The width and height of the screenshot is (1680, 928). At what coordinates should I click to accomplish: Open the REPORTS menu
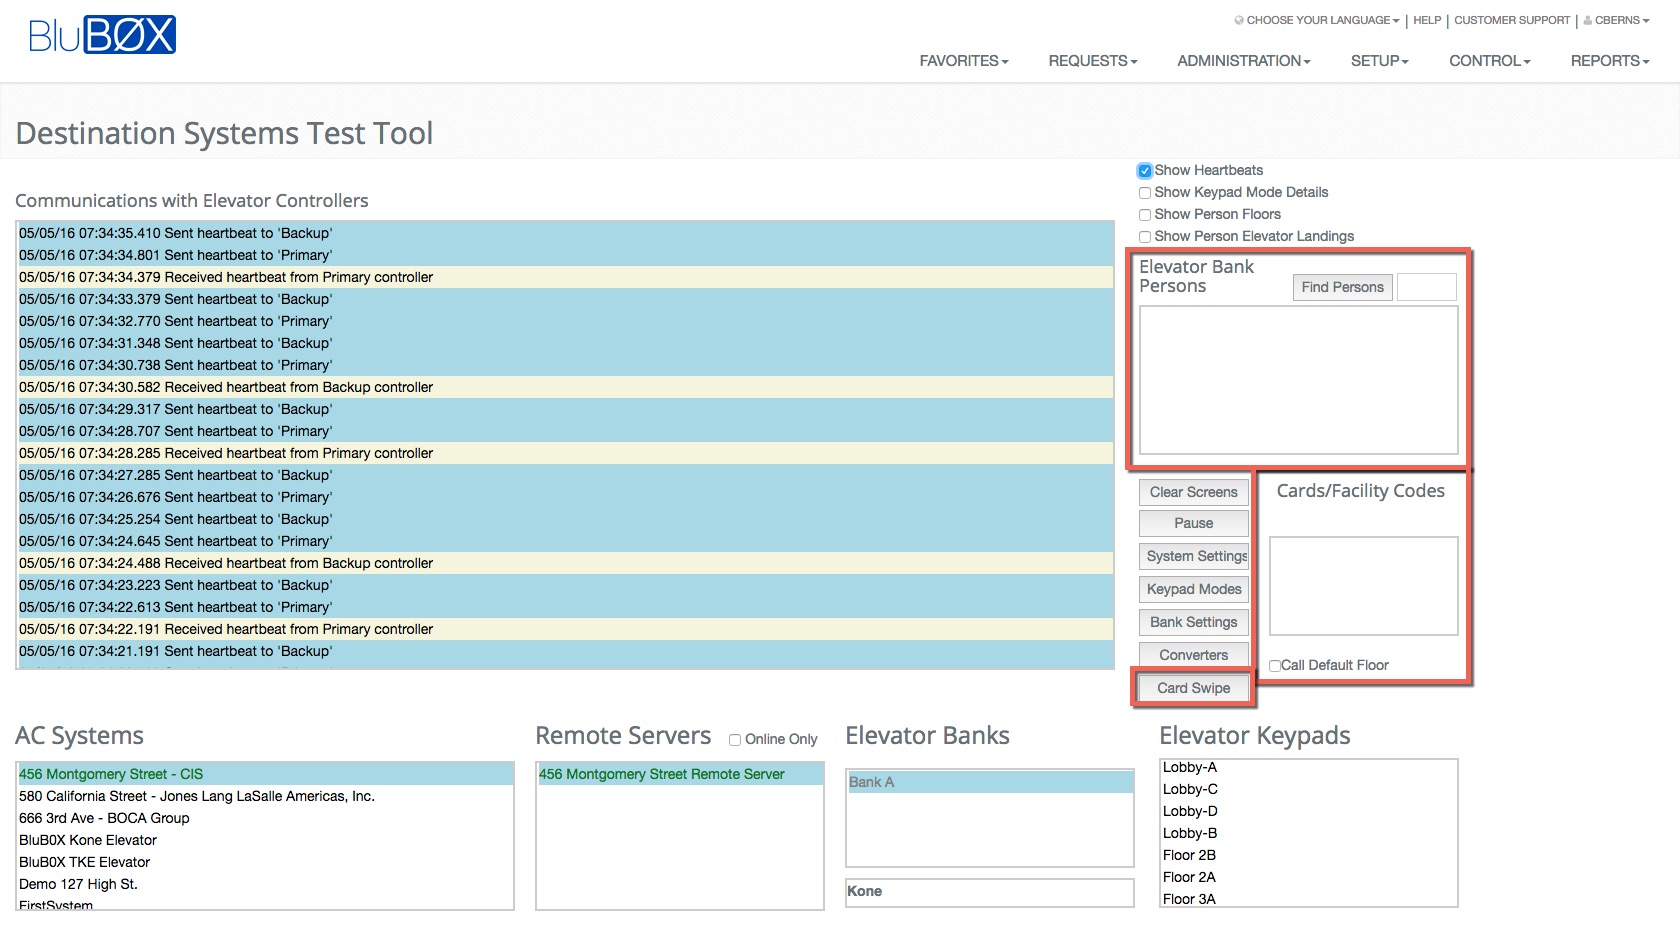[x=1608, y=60]
